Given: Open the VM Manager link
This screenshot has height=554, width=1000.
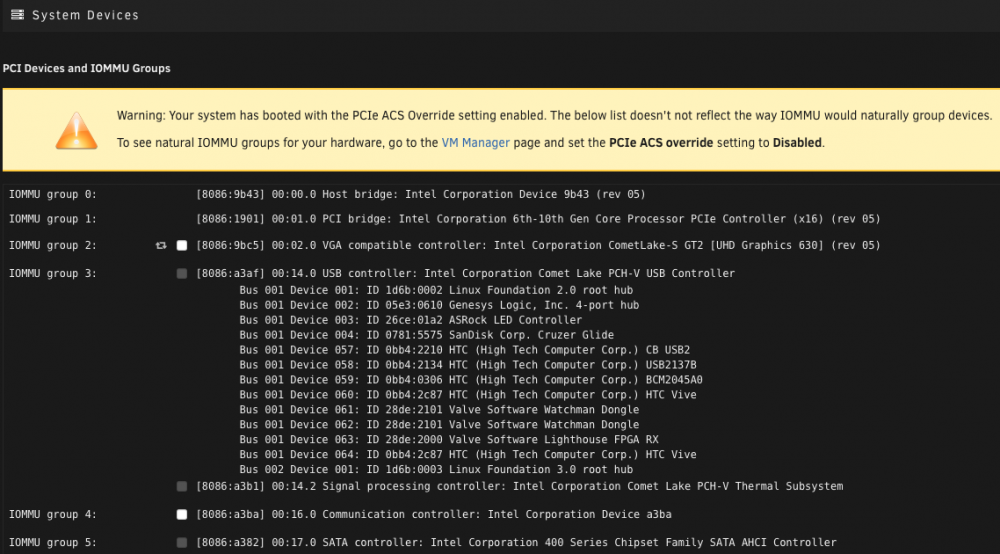Looking at the screenshot, I should [475, 143].
